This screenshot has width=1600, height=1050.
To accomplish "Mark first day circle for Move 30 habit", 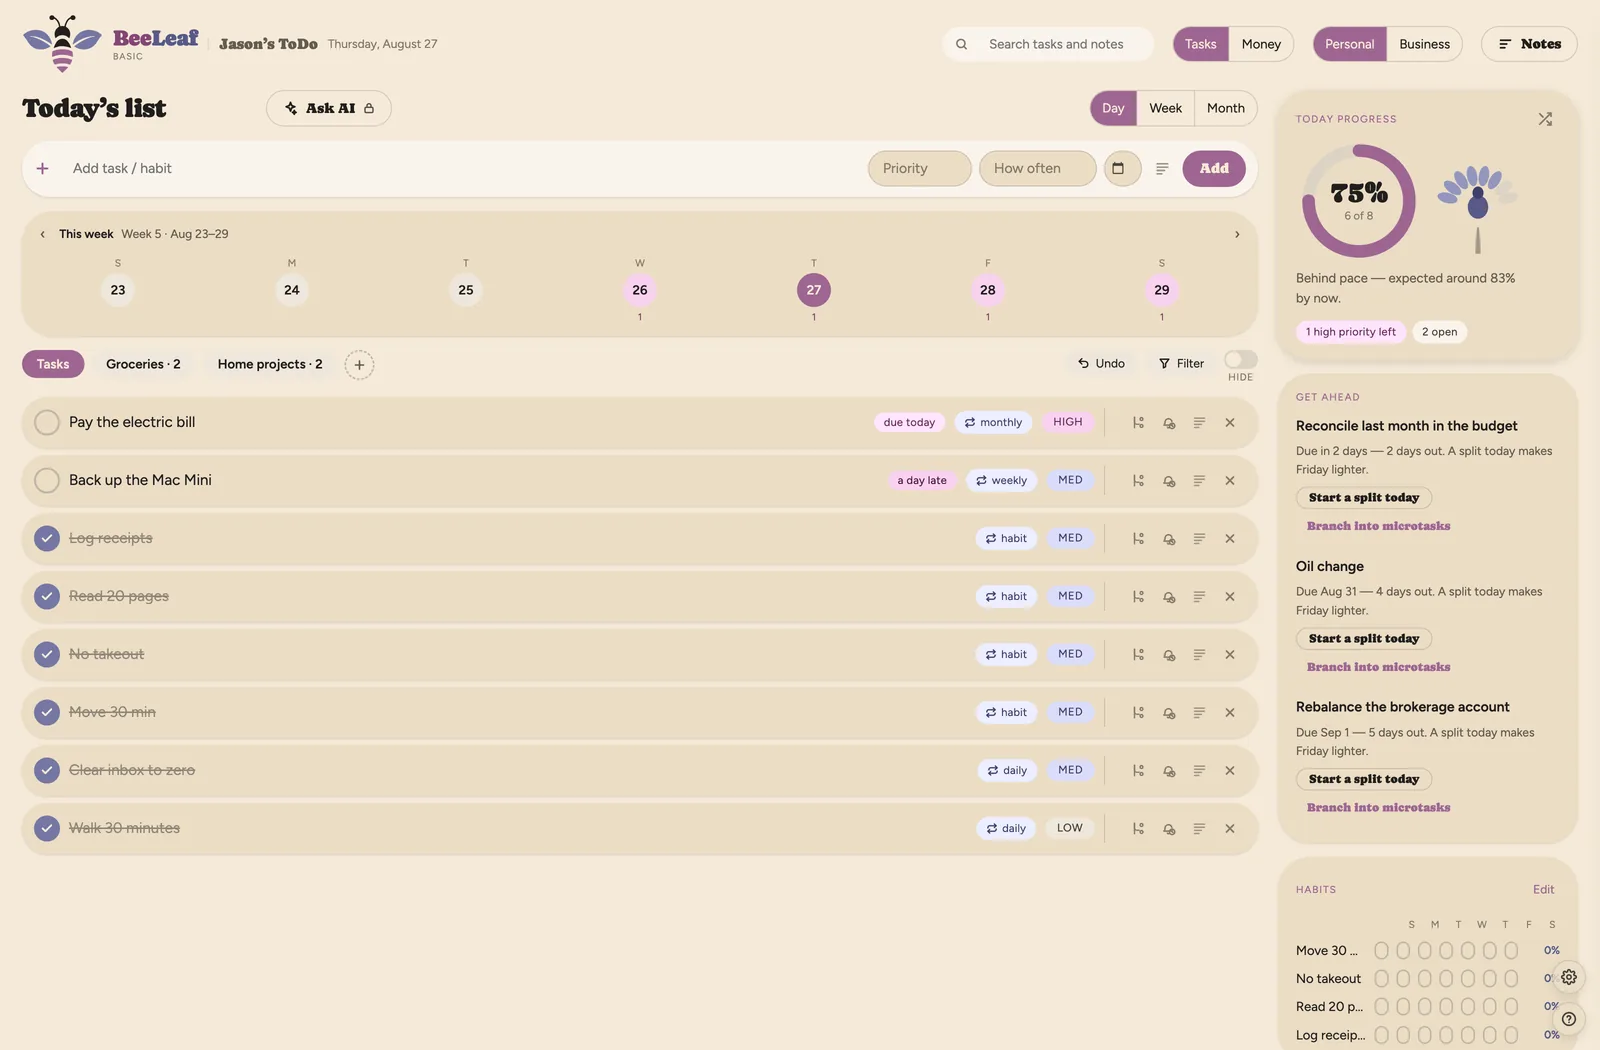I will click(x=1381, y=950).
